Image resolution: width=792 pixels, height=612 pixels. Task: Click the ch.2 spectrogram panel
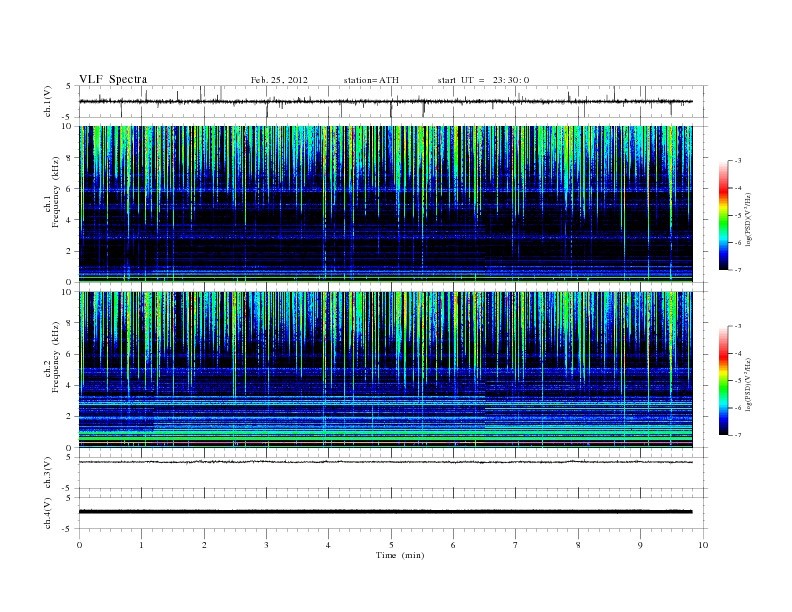click(x=385, y=370)
